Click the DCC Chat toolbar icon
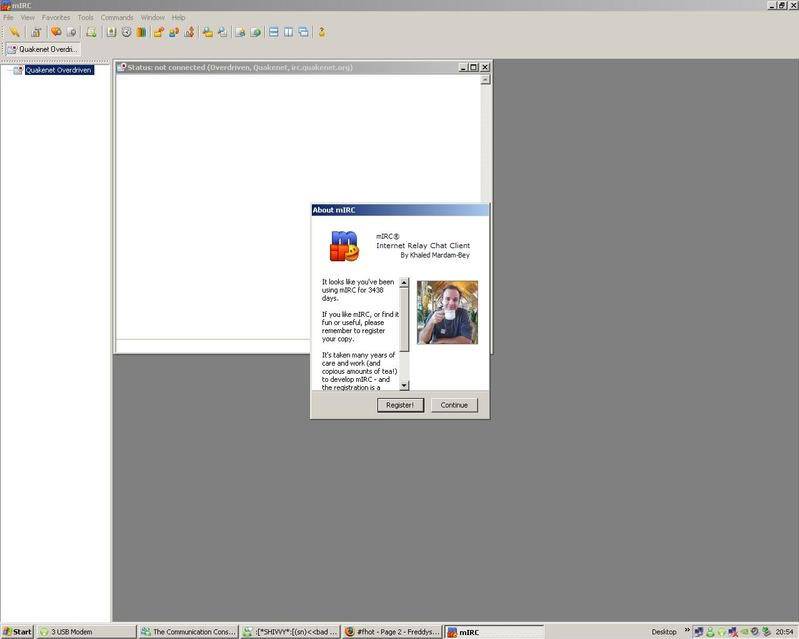Screen dimensions: 799x639 click(174, 32)
